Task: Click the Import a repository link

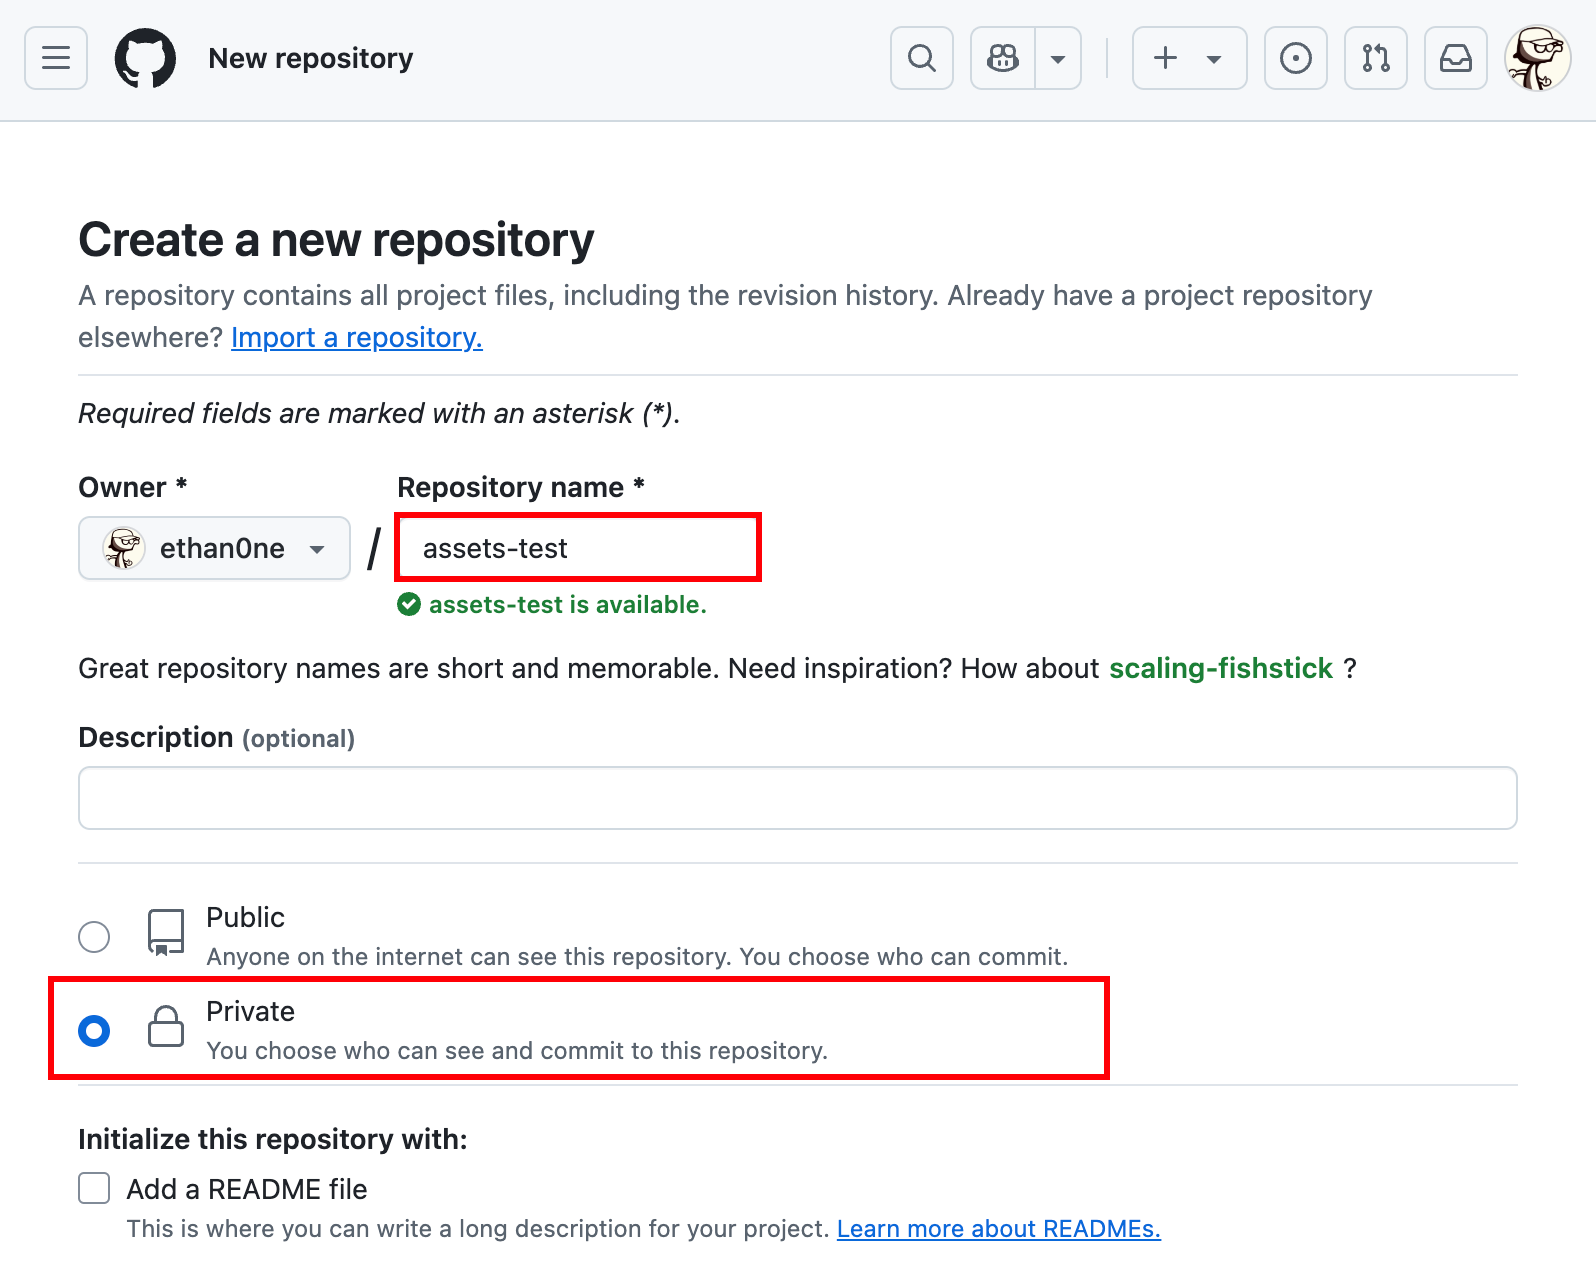Action: pos(357,338)
